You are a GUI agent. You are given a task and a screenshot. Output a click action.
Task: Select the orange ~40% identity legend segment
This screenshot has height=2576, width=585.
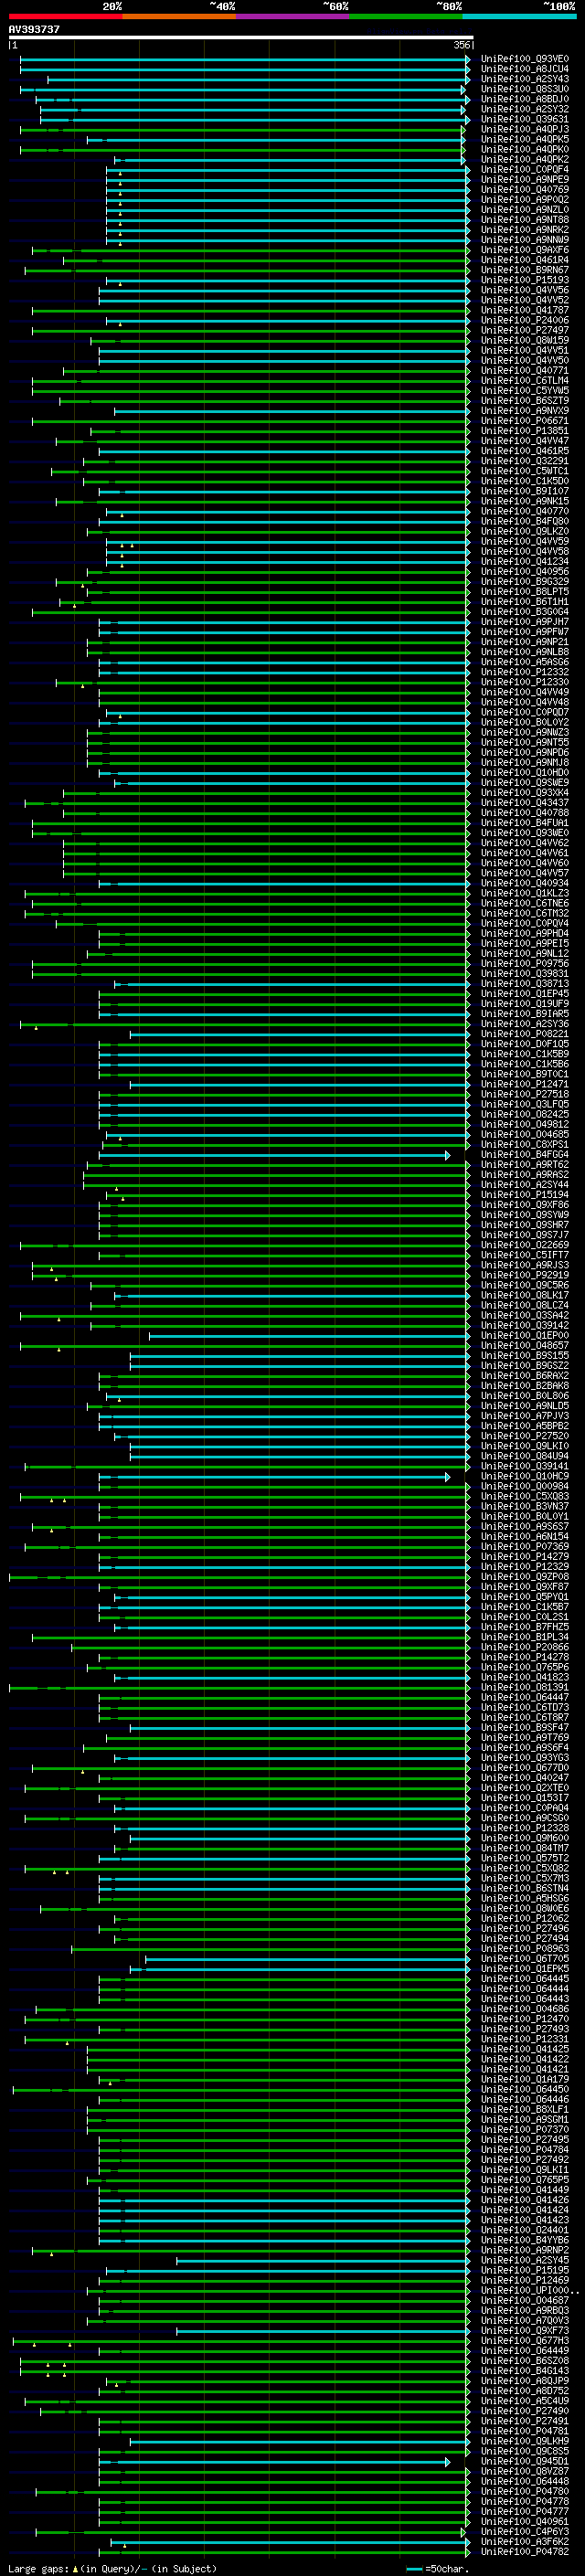pos(179,16)
